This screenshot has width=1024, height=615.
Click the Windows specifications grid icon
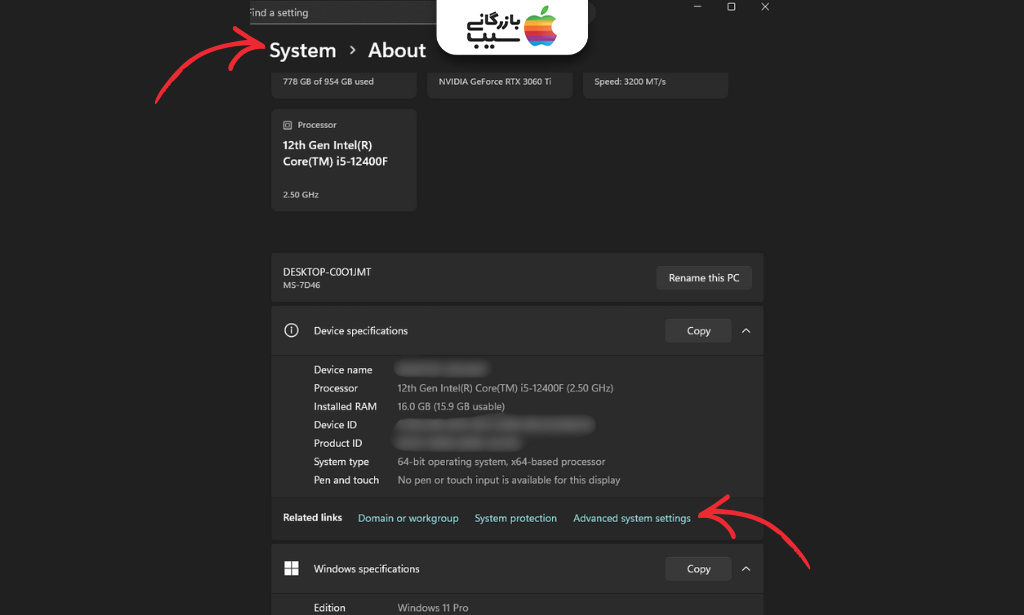(x=291, y=568)
